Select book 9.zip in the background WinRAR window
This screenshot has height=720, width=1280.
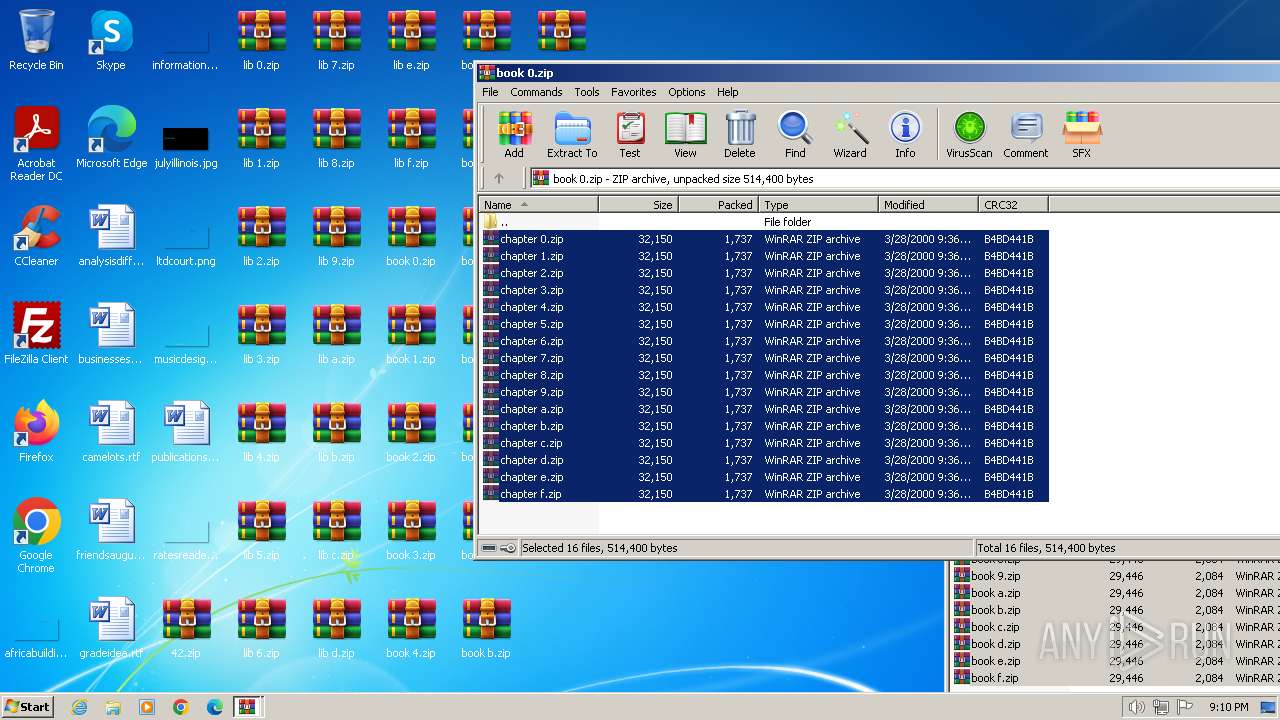click(x=1115, y=576)
